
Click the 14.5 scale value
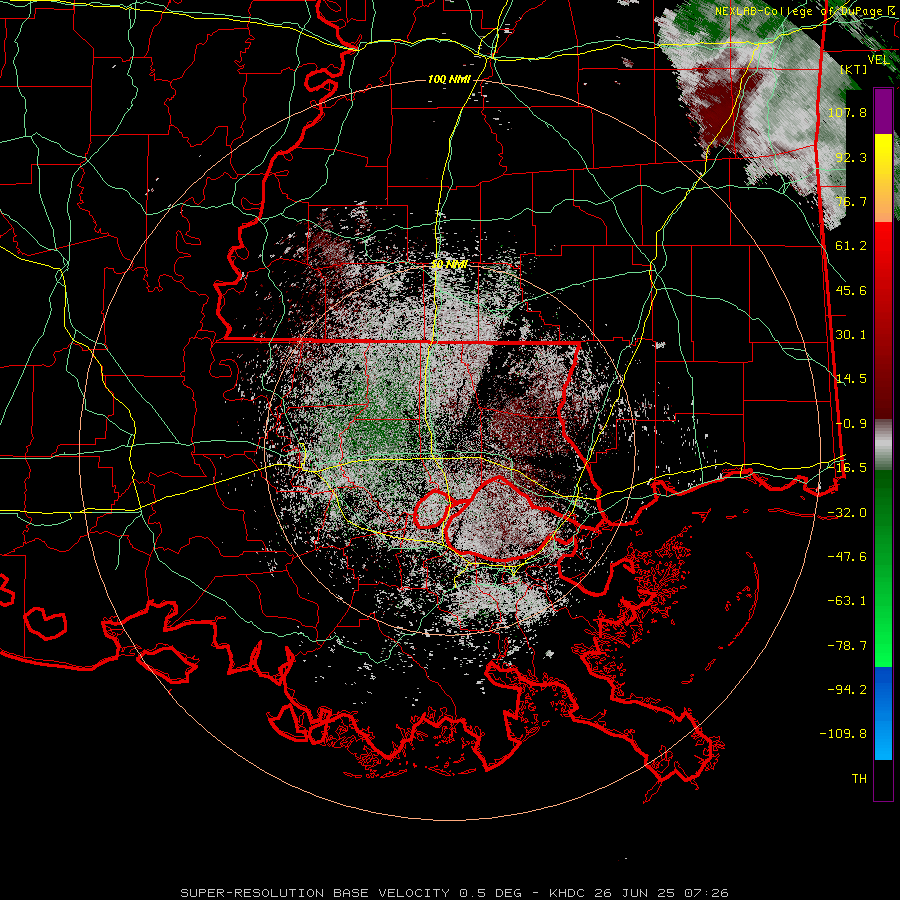[851, 379]
